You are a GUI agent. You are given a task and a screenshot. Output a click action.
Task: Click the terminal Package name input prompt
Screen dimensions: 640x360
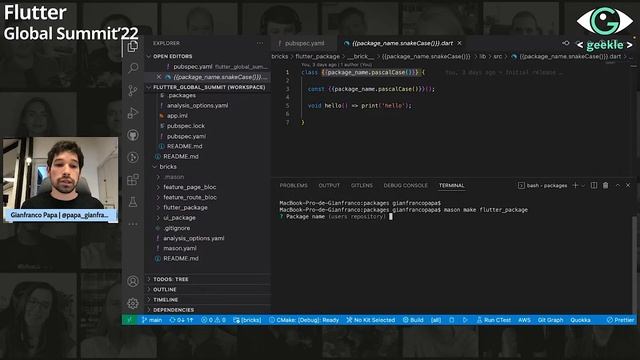(336, 217)
